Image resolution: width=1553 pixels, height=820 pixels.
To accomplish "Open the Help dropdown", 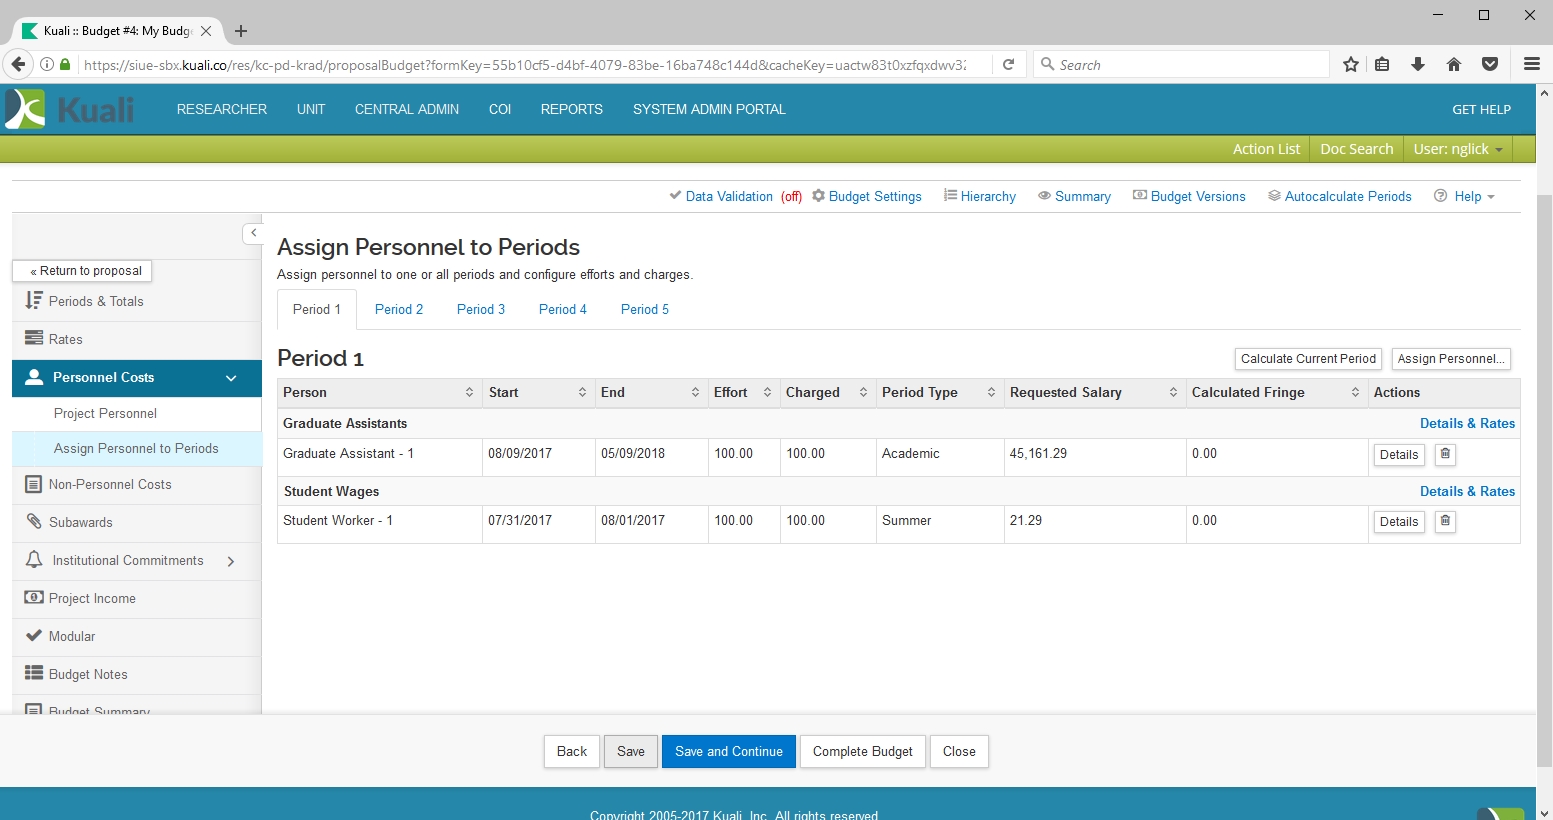I will coord(1465,197).
